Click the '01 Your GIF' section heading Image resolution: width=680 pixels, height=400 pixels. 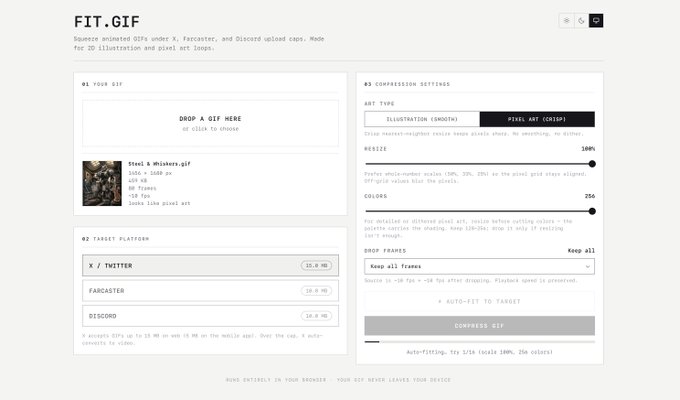tap(102, 84)
